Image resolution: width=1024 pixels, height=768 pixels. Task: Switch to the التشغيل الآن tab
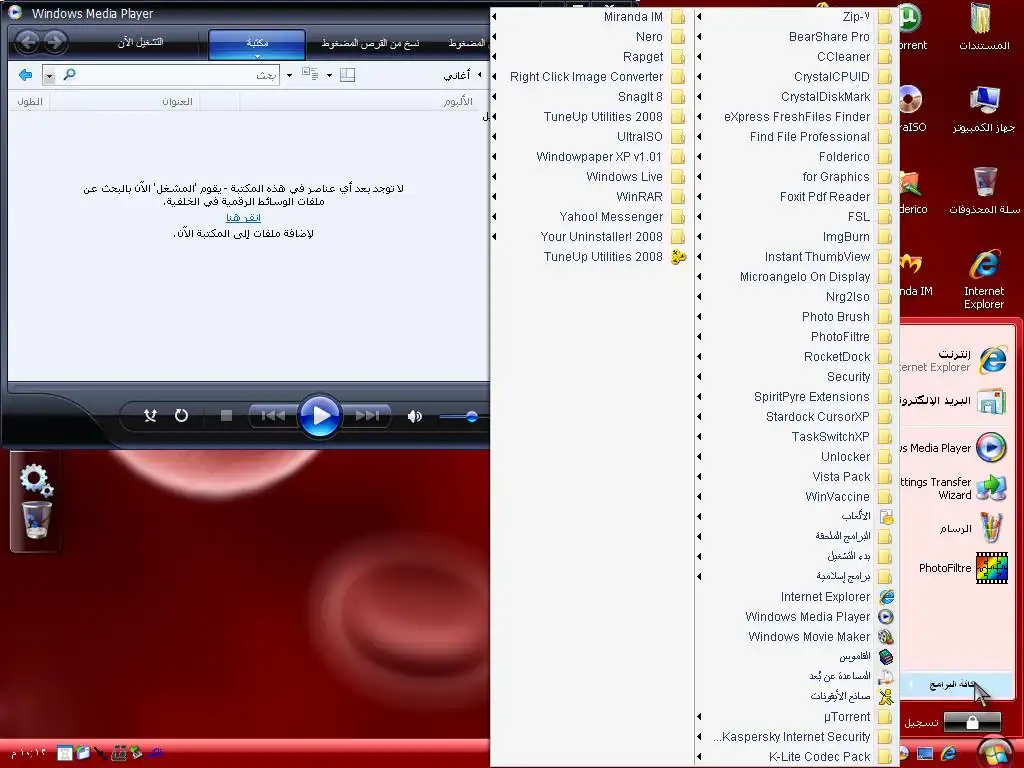140,42
